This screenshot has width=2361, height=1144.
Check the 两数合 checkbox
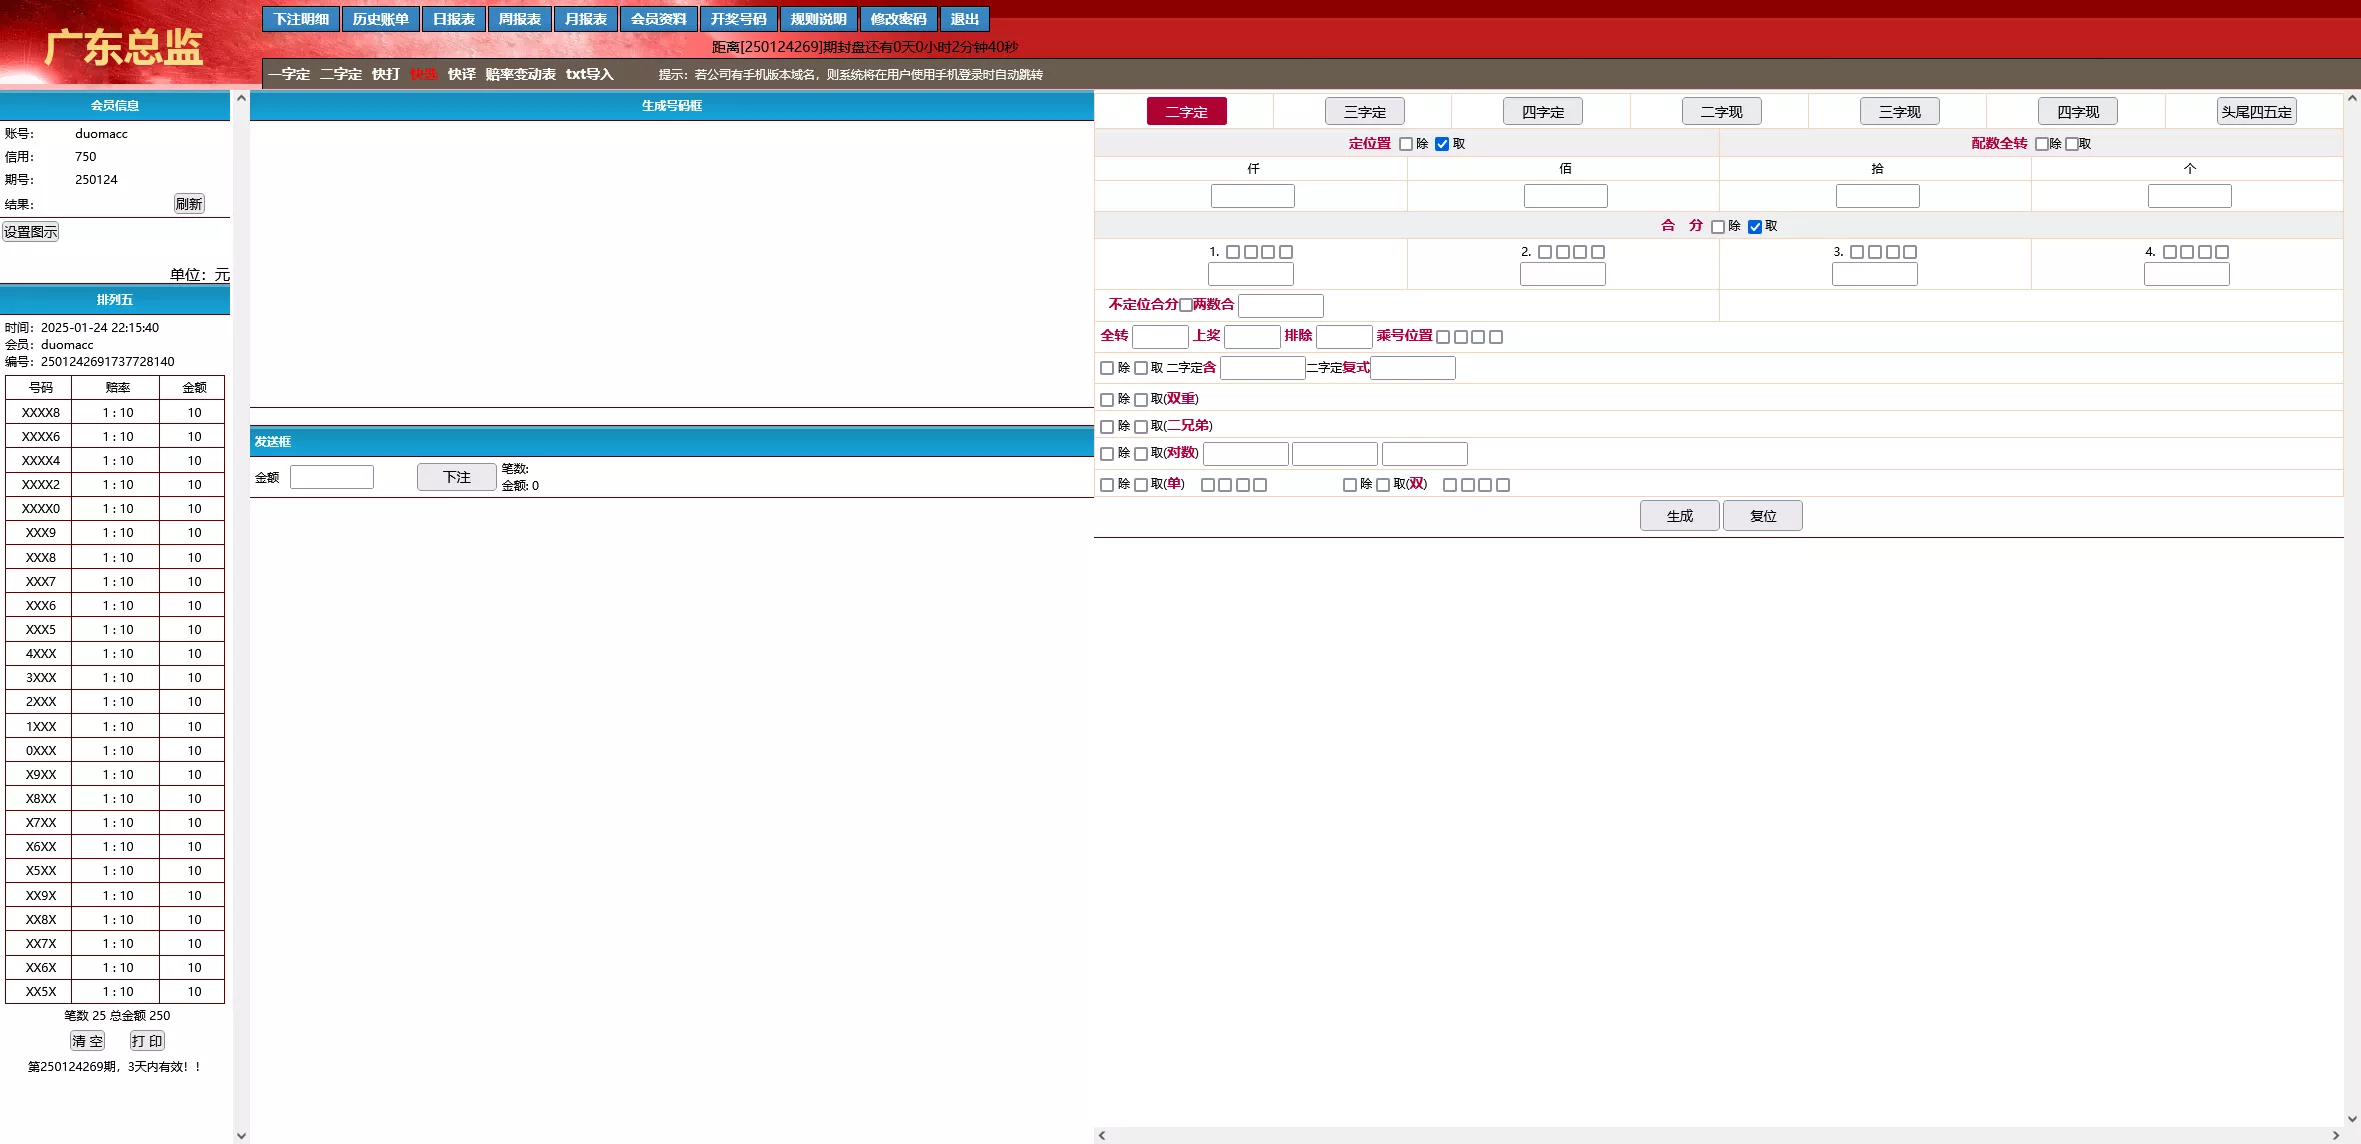coord(1186,305)
